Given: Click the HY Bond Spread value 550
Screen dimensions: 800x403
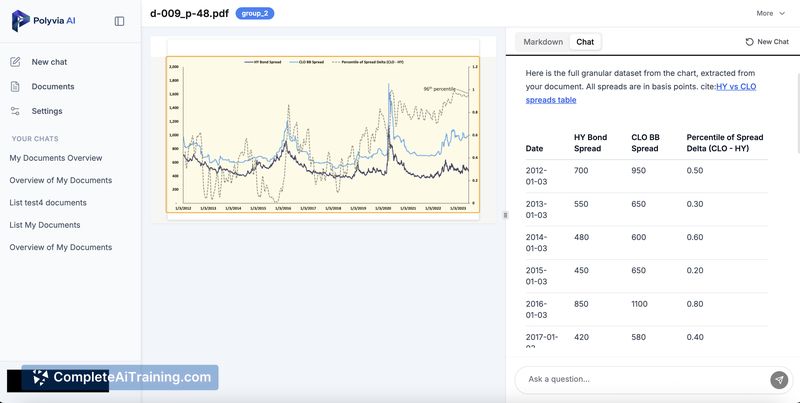Looking at the screenshot, I should [x=581, y=204].
